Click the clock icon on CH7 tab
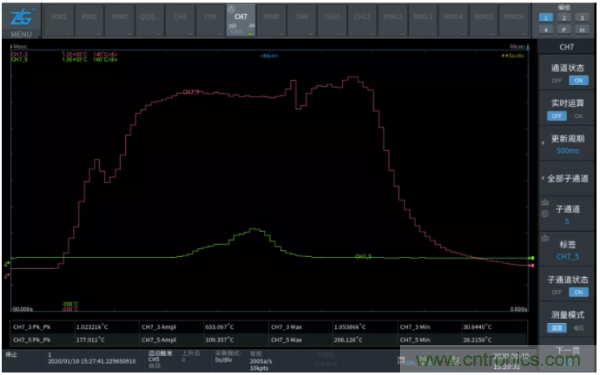The width and height of the screenshot is (600, 375). [x=231, y=10]
